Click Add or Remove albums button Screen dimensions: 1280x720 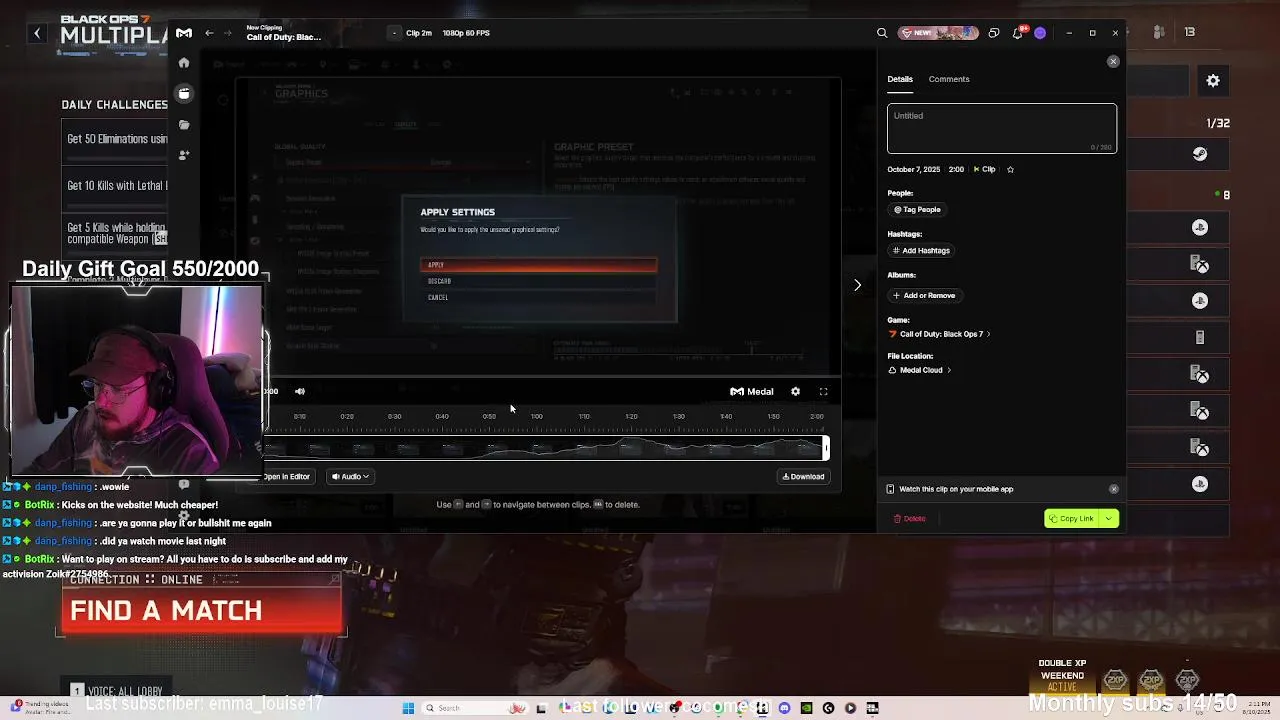924,296
